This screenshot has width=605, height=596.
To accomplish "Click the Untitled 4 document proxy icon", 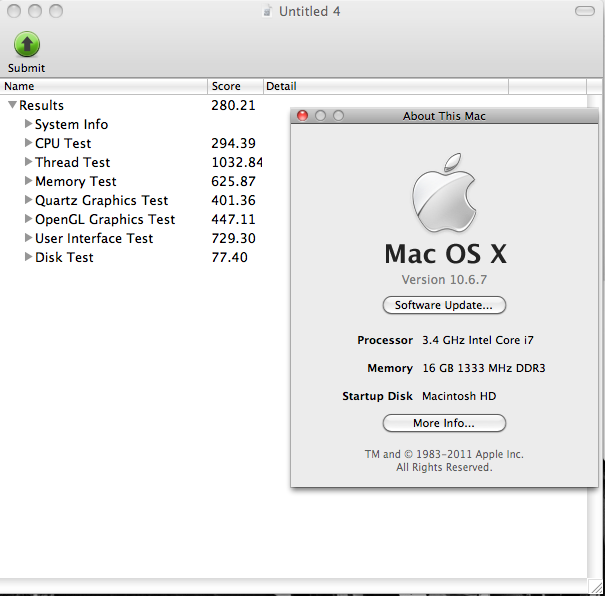I will 267,11.
